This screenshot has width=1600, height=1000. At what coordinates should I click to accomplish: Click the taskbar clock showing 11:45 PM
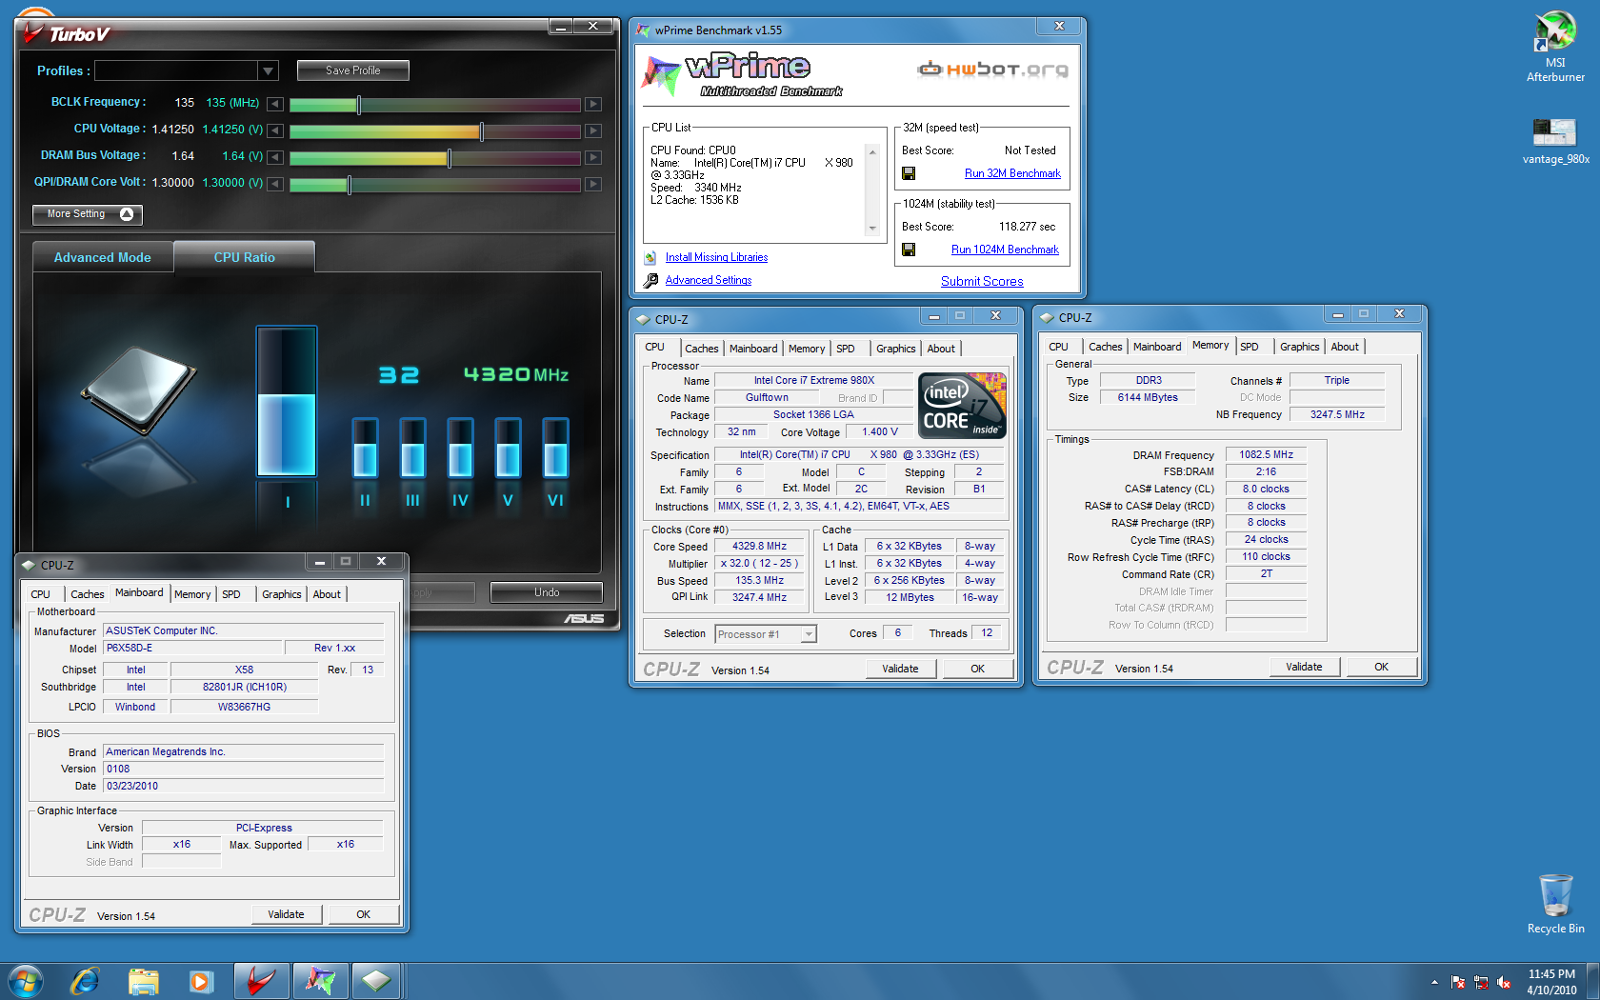pos(1551,982)
